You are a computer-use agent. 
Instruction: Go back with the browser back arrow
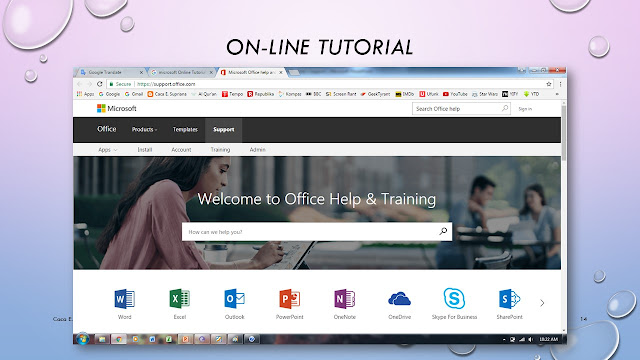(80, 84)
